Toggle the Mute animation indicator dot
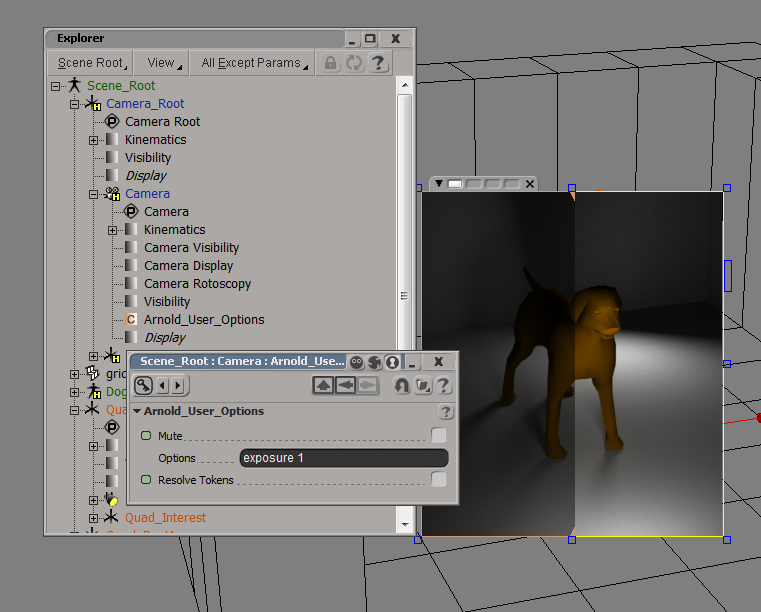Image resolution: width=761 pixels, height=612 pixels. pos(146,436)
